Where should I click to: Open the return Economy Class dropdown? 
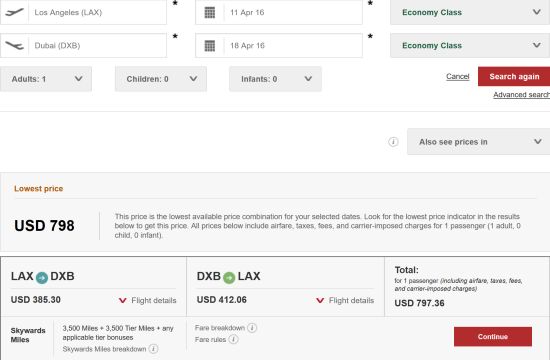point(470,46)
